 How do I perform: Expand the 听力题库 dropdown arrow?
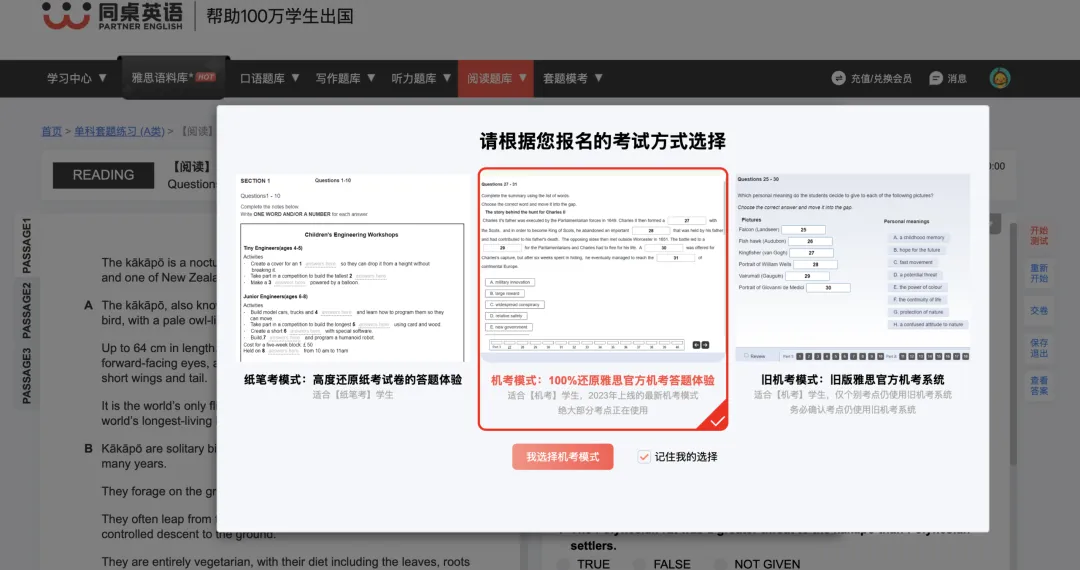click(x=447, y=78)
